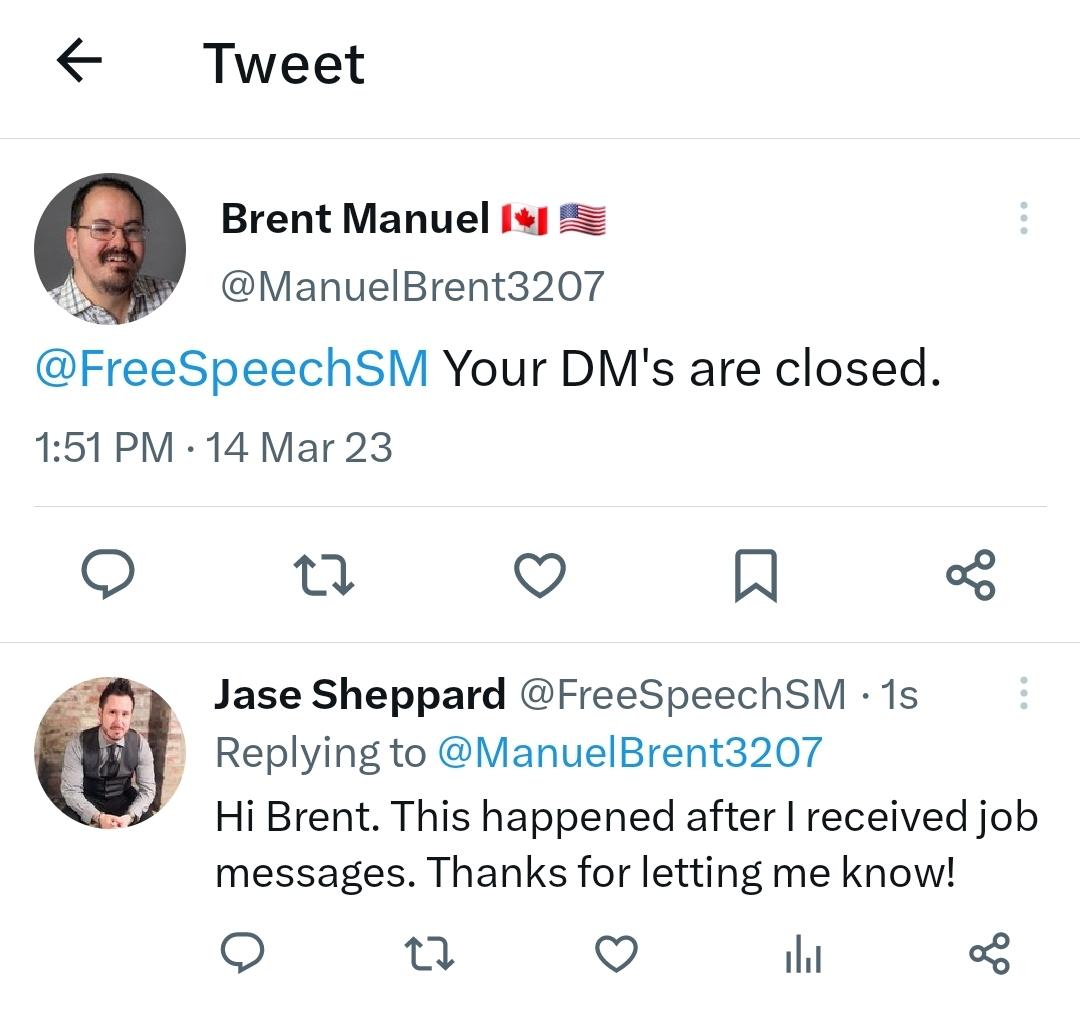Retweet Jase Sheppard's reply
The height and width of the screenshot is (1009, 1080).
click(430, 953)
